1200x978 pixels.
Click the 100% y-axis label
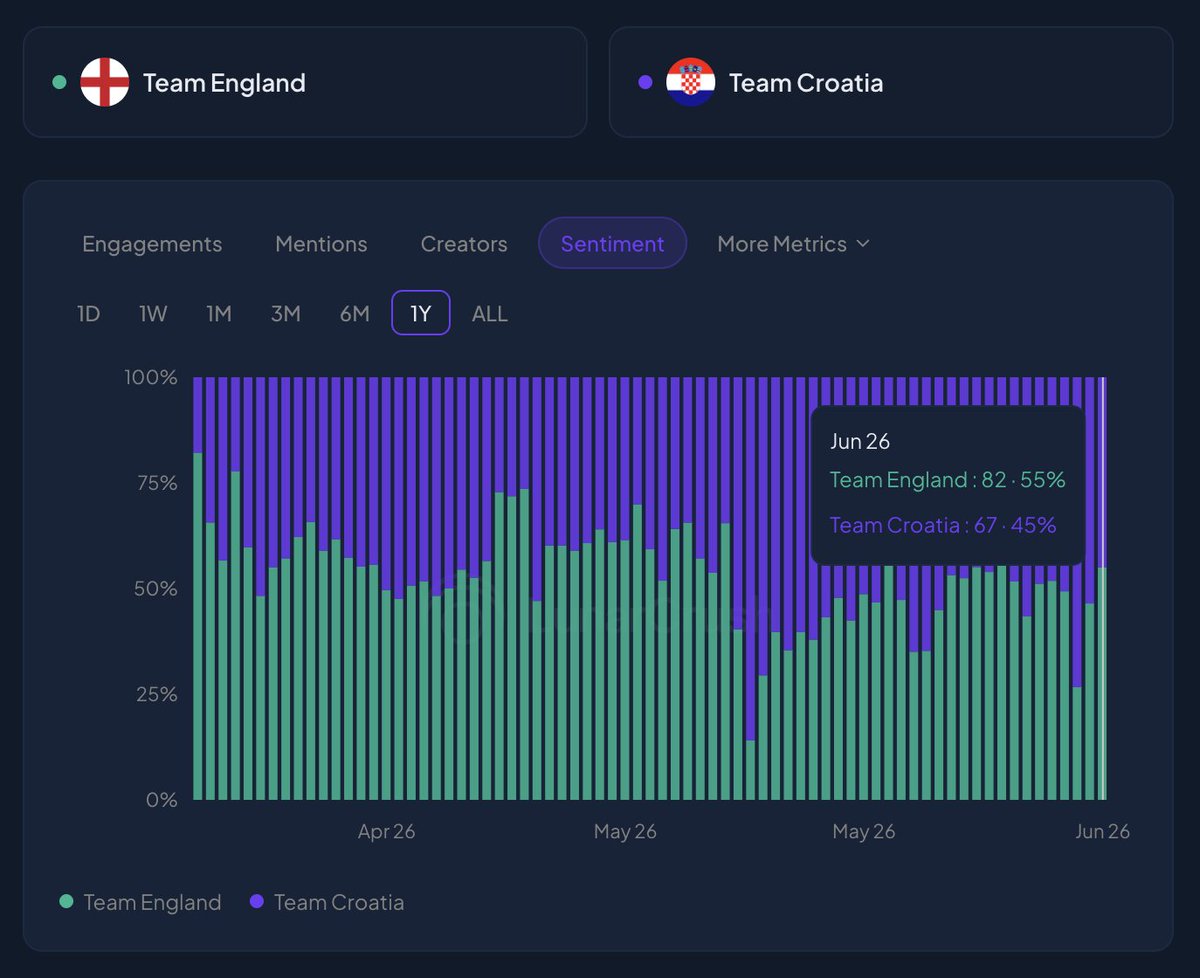(x=151, y=378)
